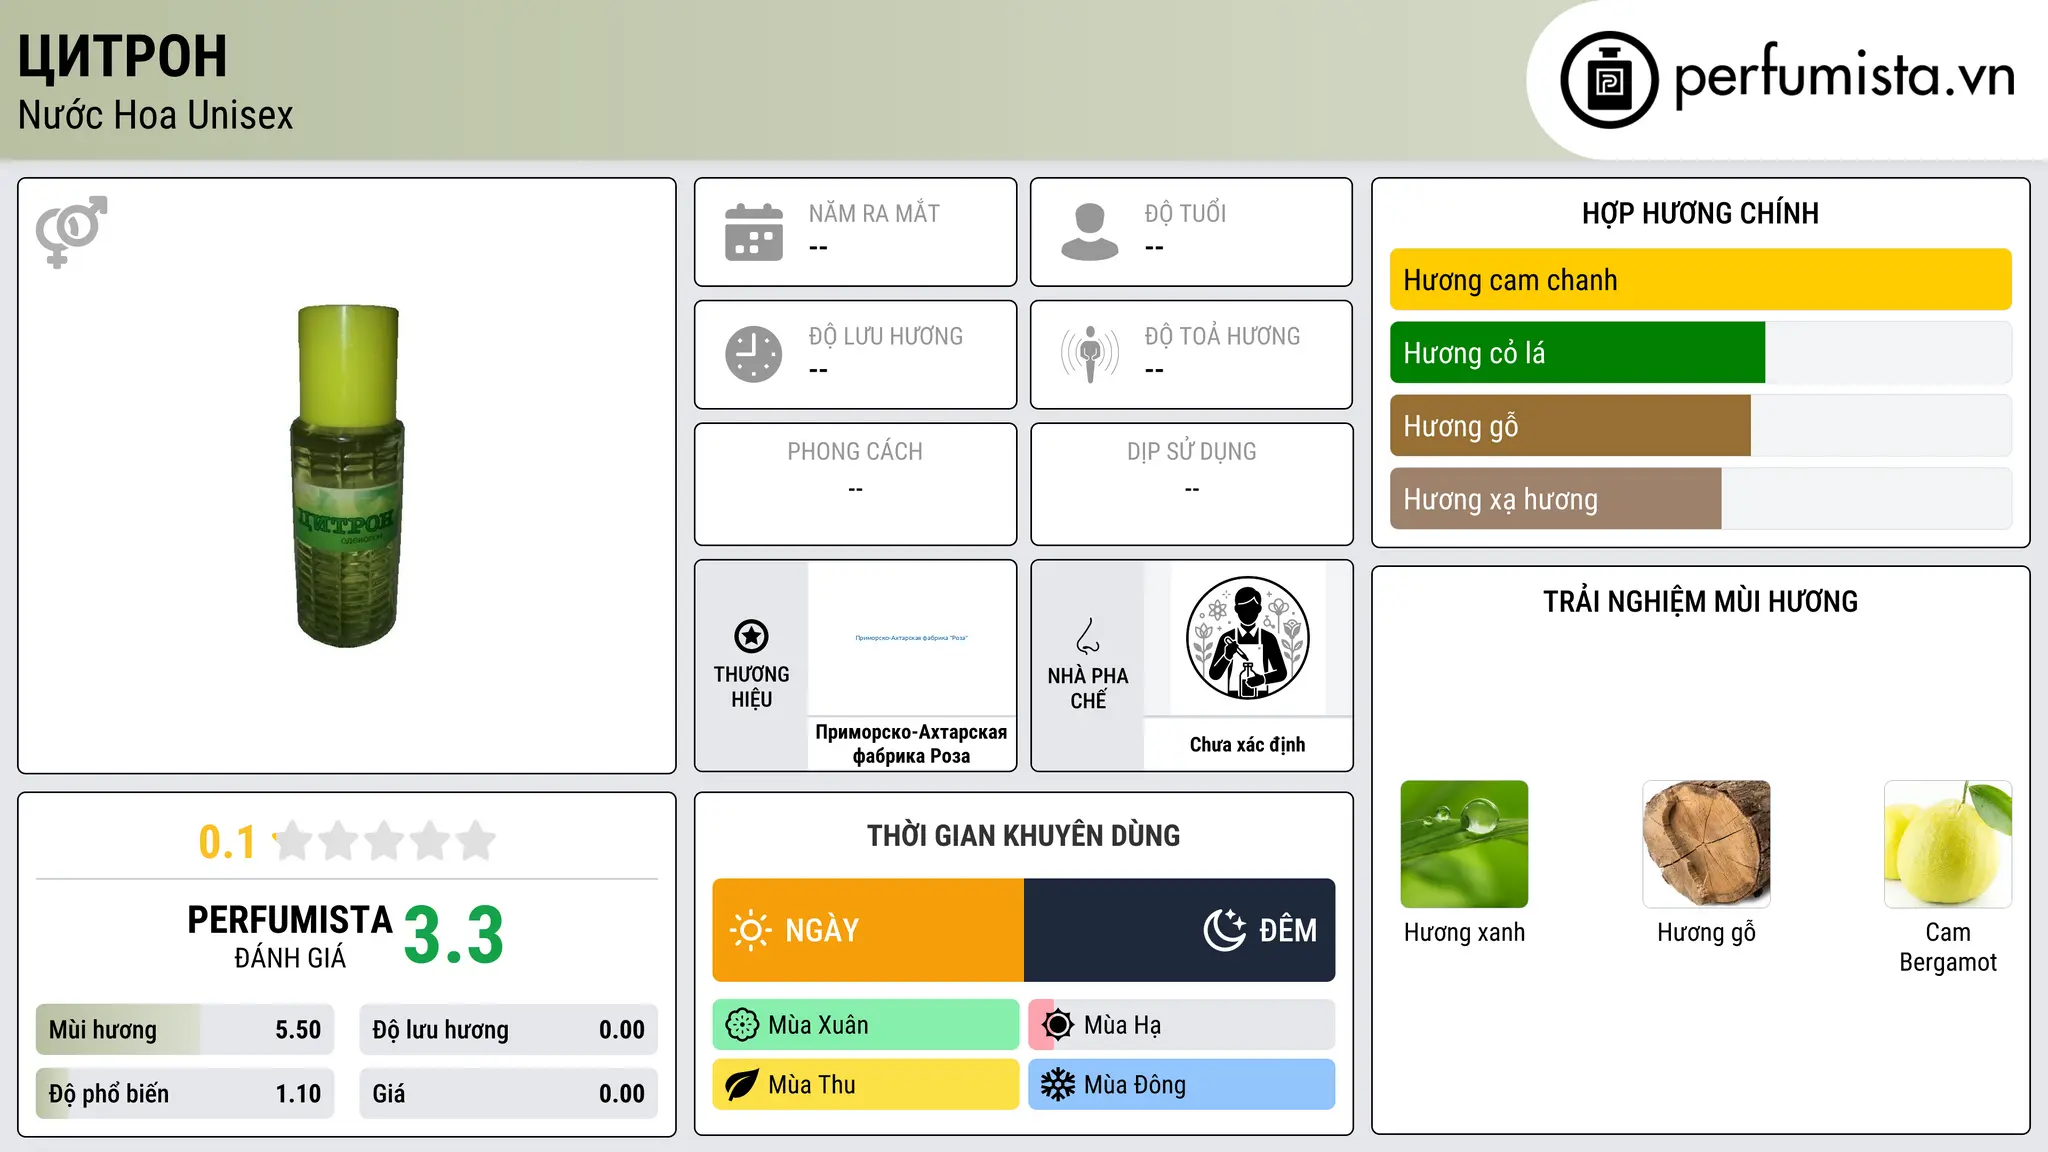Click the perfumista.vn bottle logo icon

(x=1609, y=80)
